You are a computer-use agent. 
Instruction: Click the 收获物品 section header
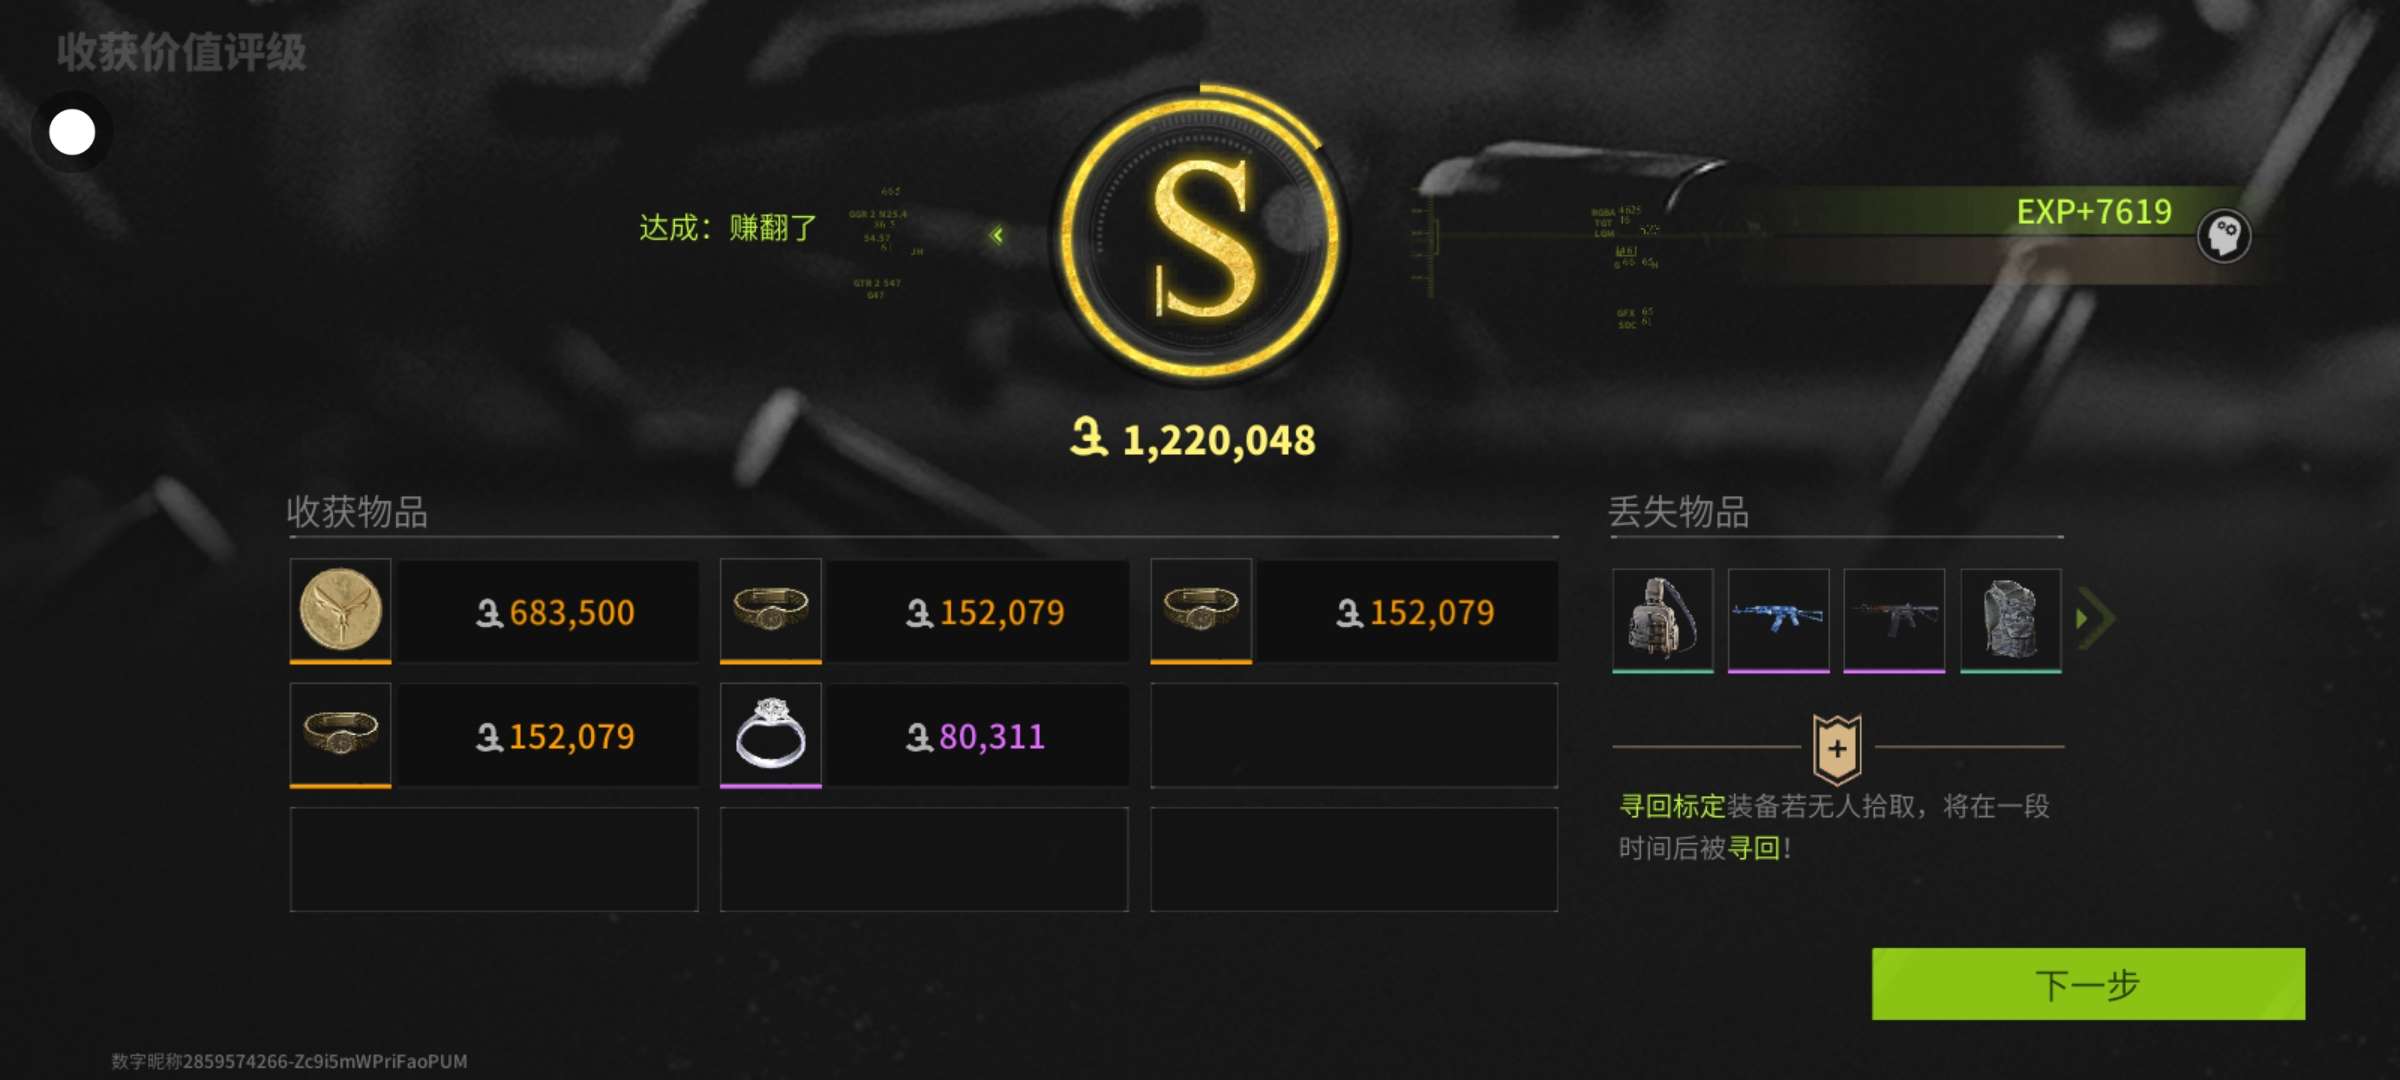pyautogui.click(x=357, y=512)
